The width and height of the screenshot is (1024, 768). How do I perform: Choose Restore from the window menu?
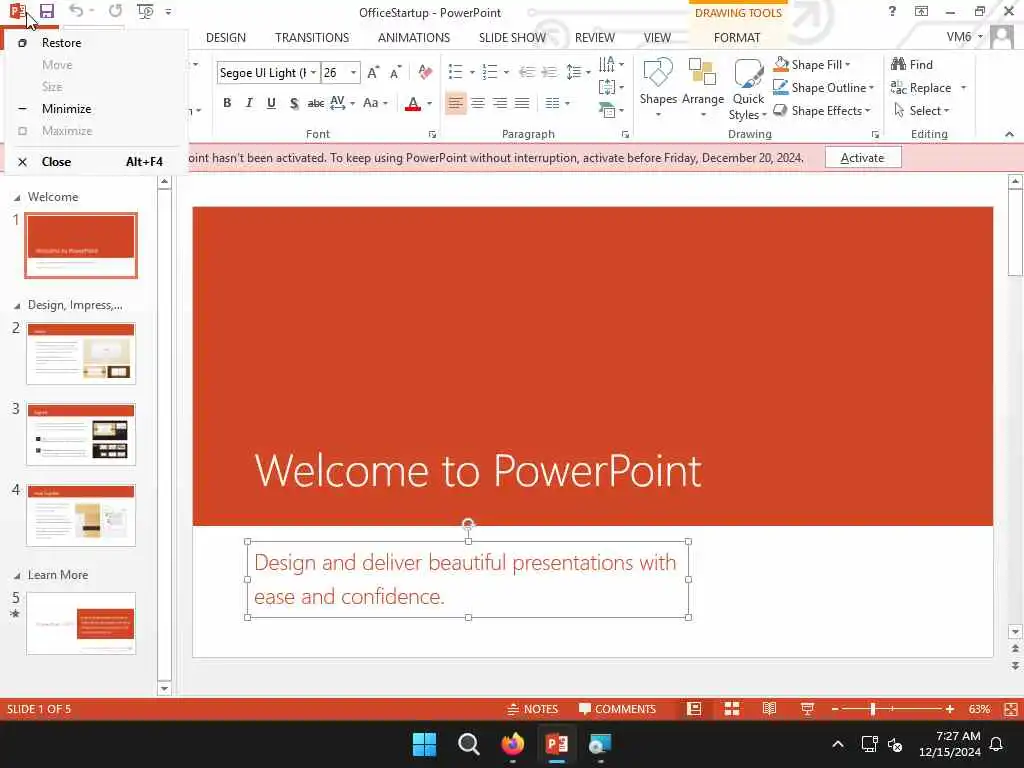pos(94,43)
